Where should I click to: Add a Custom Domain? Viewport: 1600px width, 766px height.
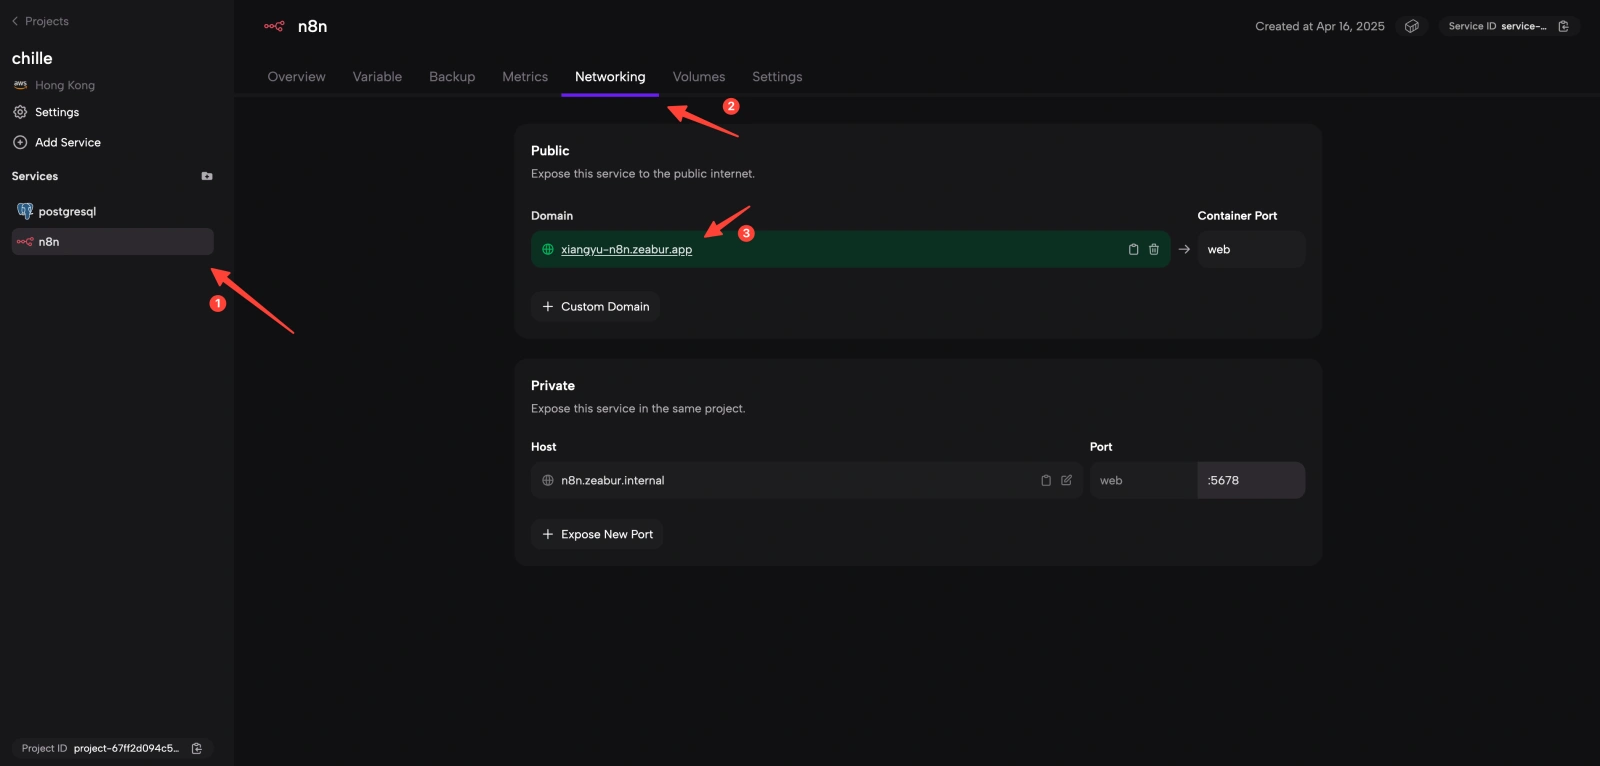(x=596, y=307)
